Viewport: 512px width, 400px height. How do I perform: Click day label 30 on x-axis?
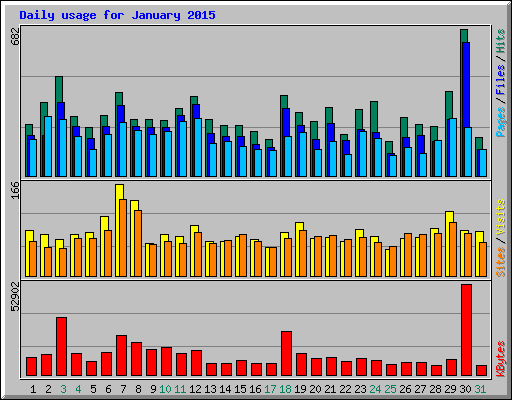pos(465,389)
